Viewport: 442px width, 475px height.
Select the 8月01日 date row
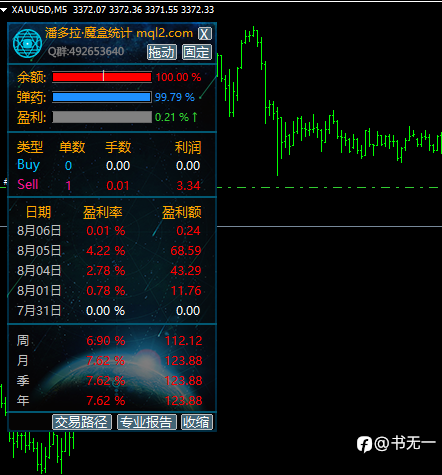click(39, 291)
